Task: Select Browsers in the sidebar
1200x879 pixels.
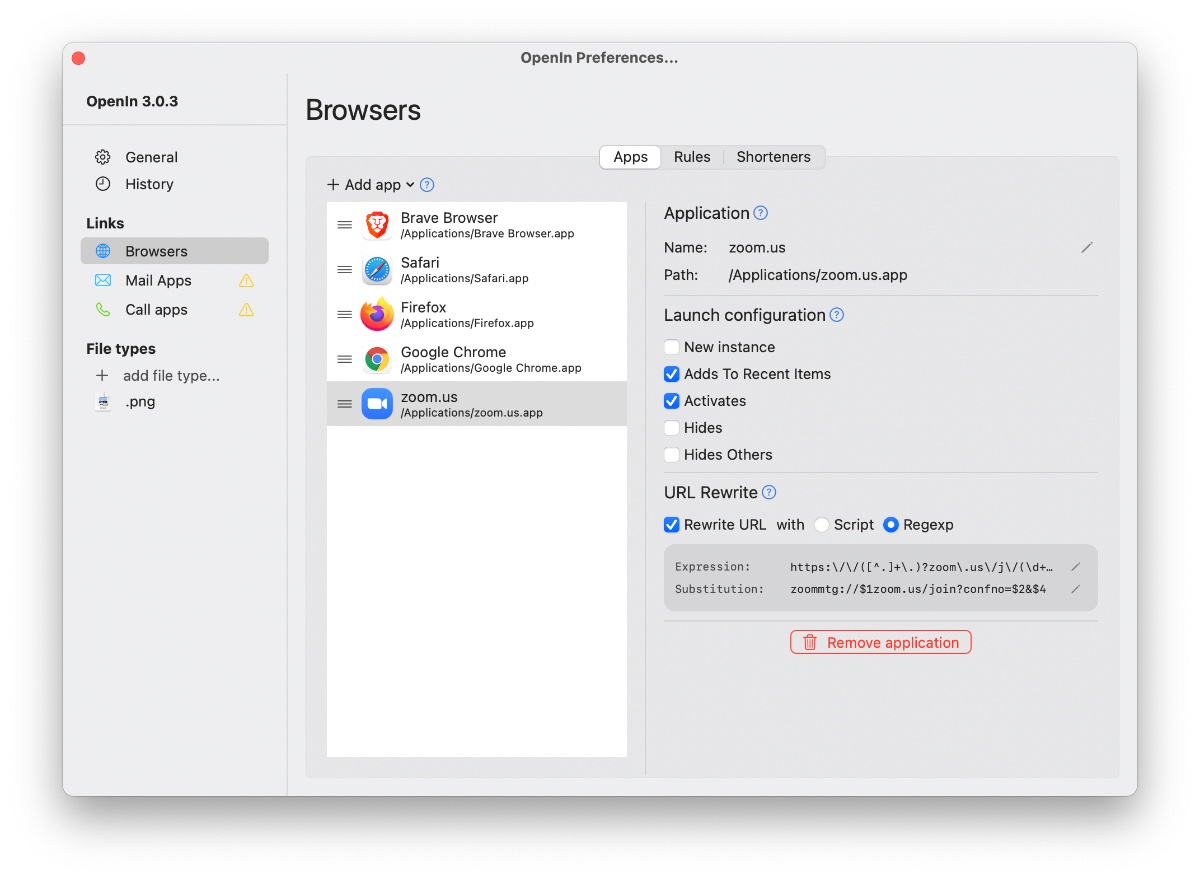Action: [175, 251]
